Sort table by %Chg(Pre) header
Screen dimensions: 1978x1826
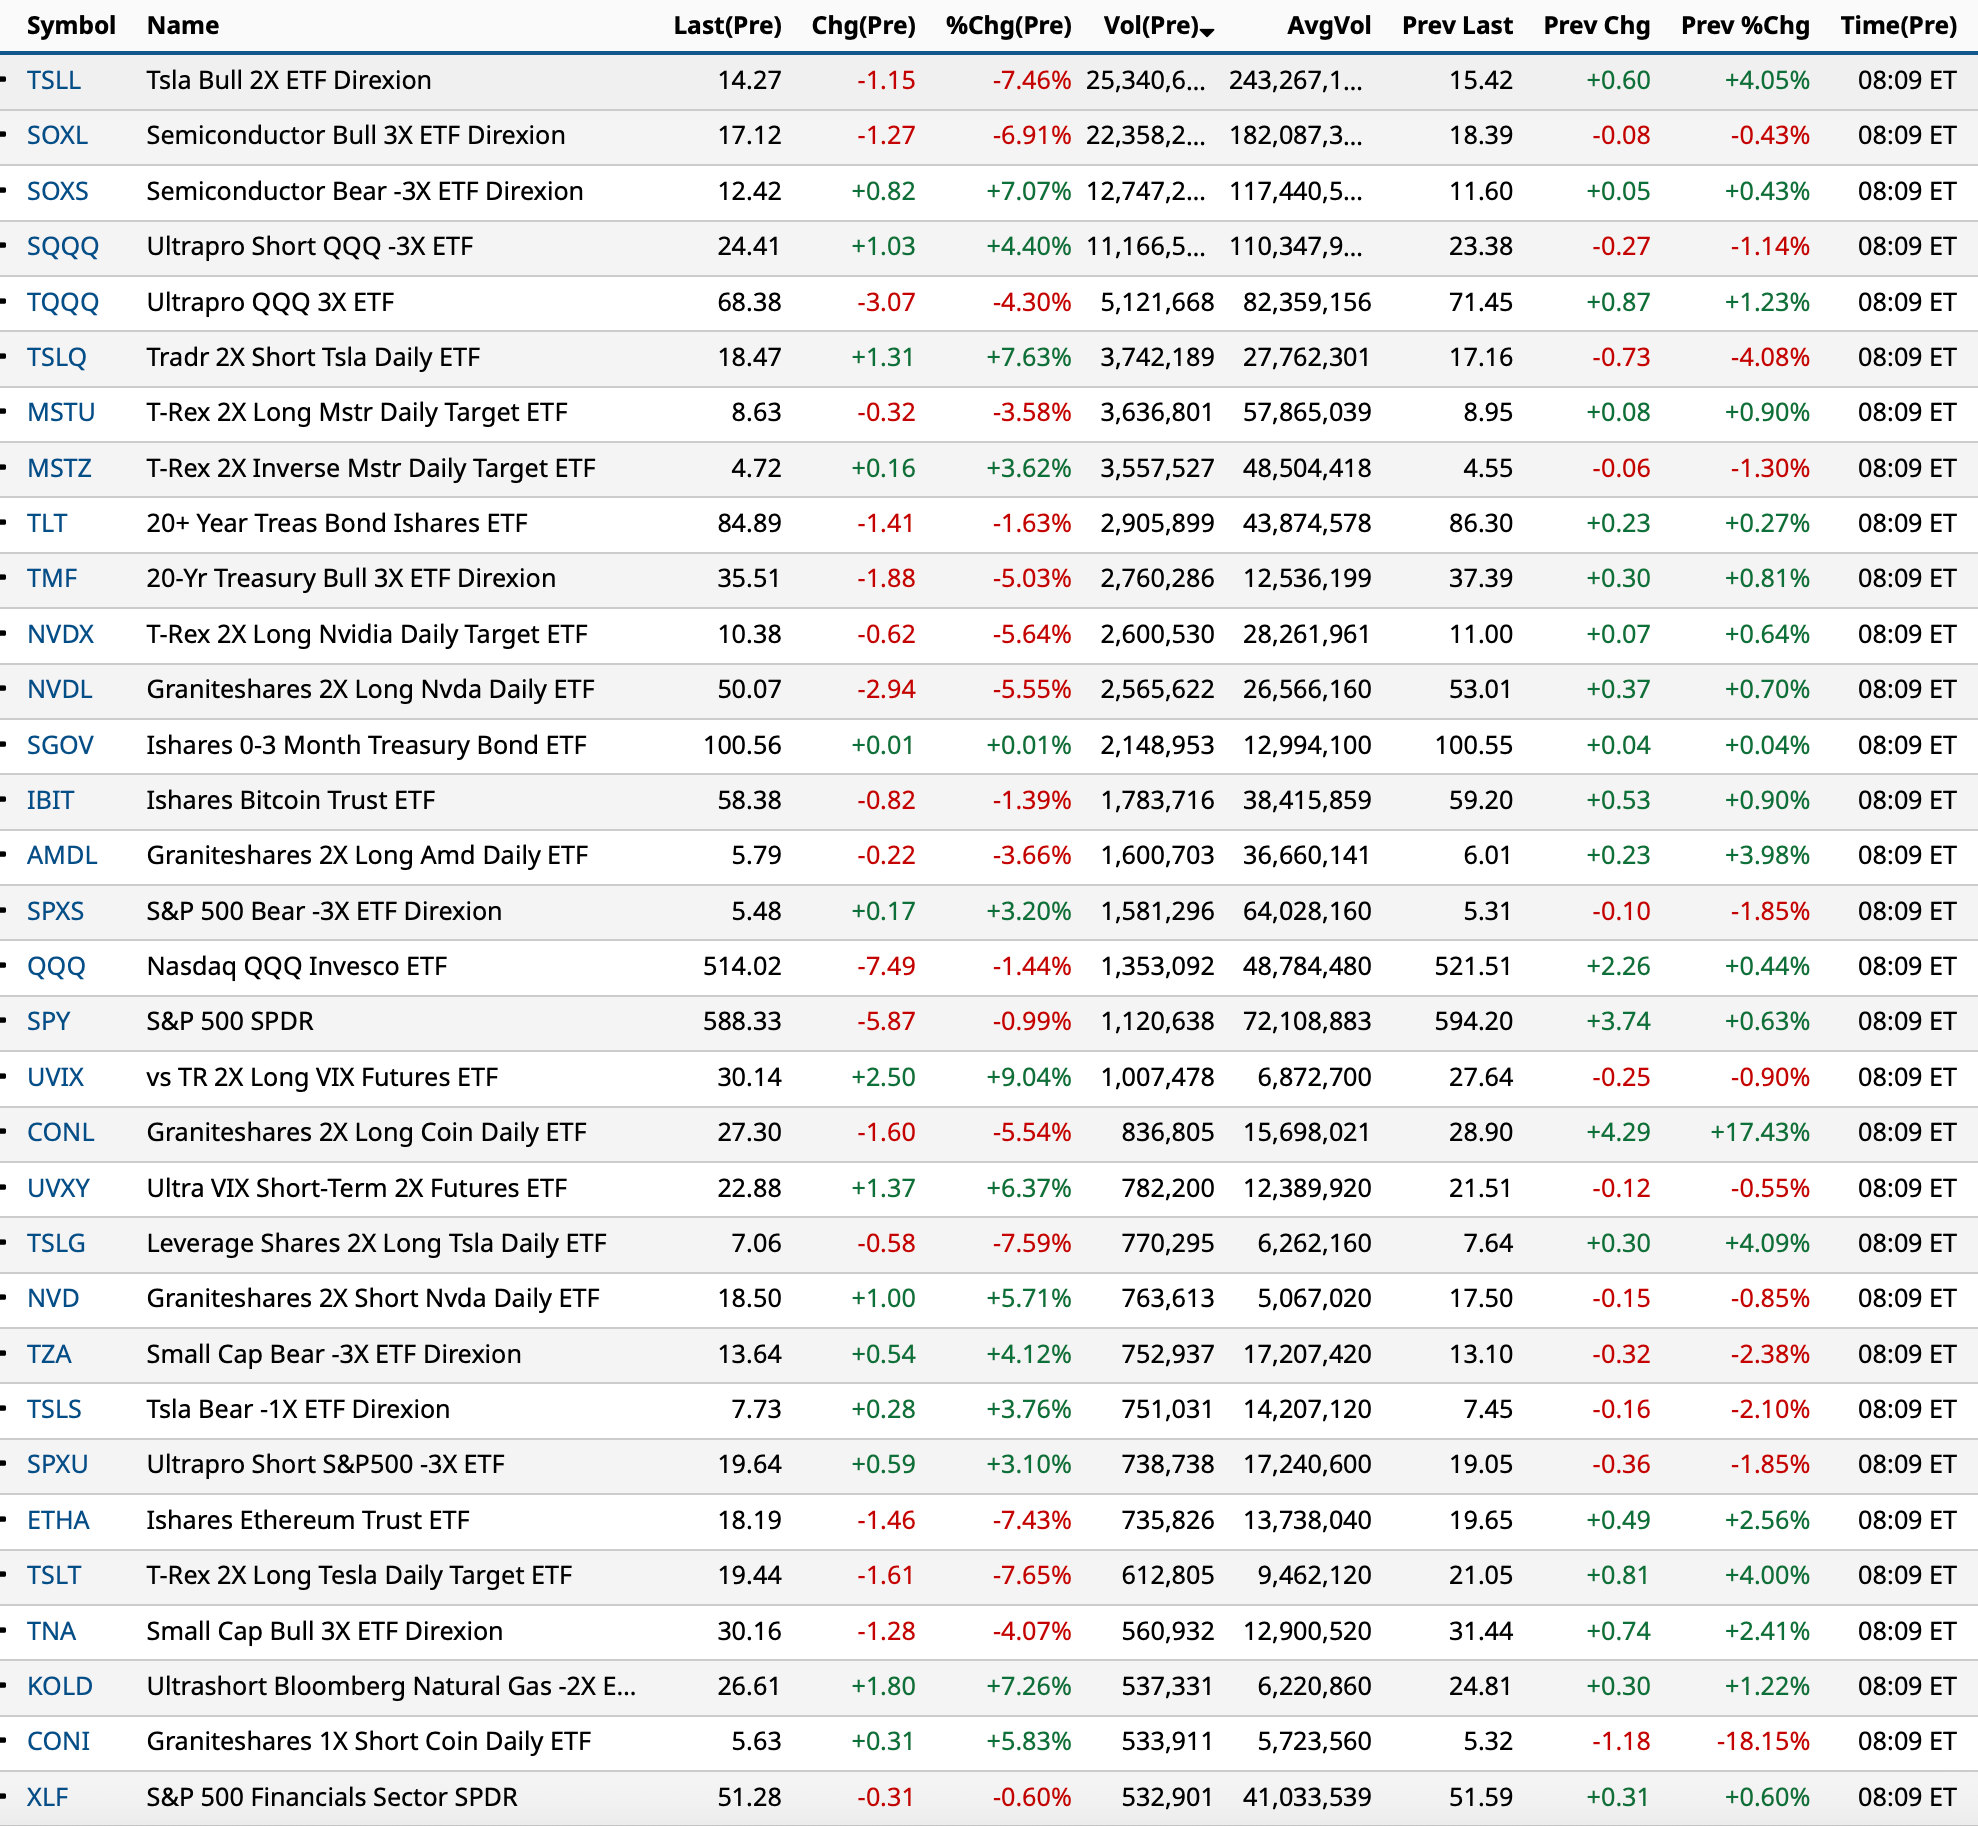(x=1008, y=26)
